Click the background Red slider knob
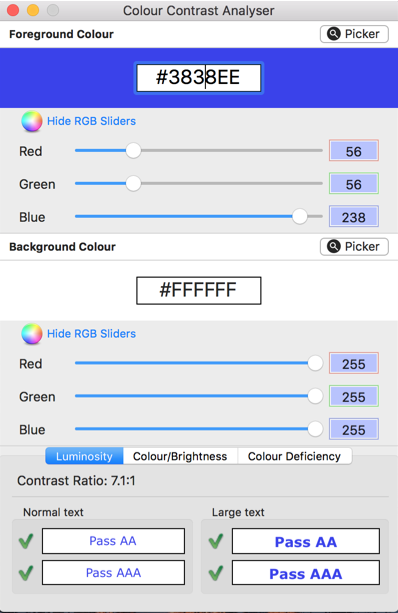 (315, 363)
